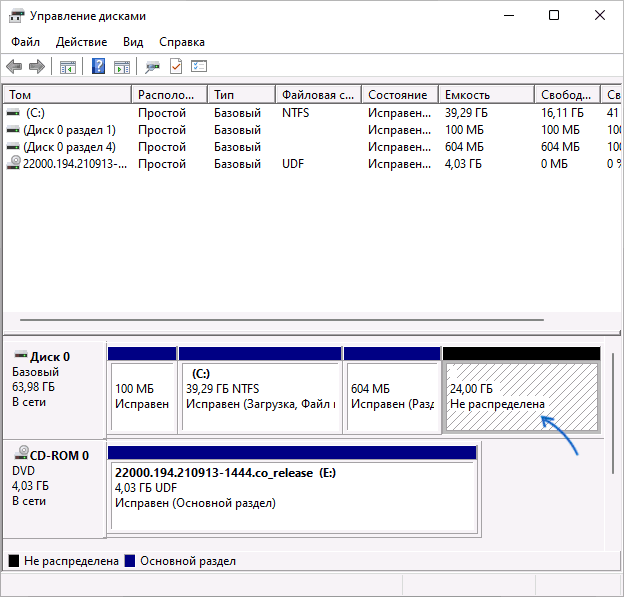This screenshot has width=624, height=597.
Task: Select the 24,00 ГБ unallocated space block
Action: tap(521, 397)
